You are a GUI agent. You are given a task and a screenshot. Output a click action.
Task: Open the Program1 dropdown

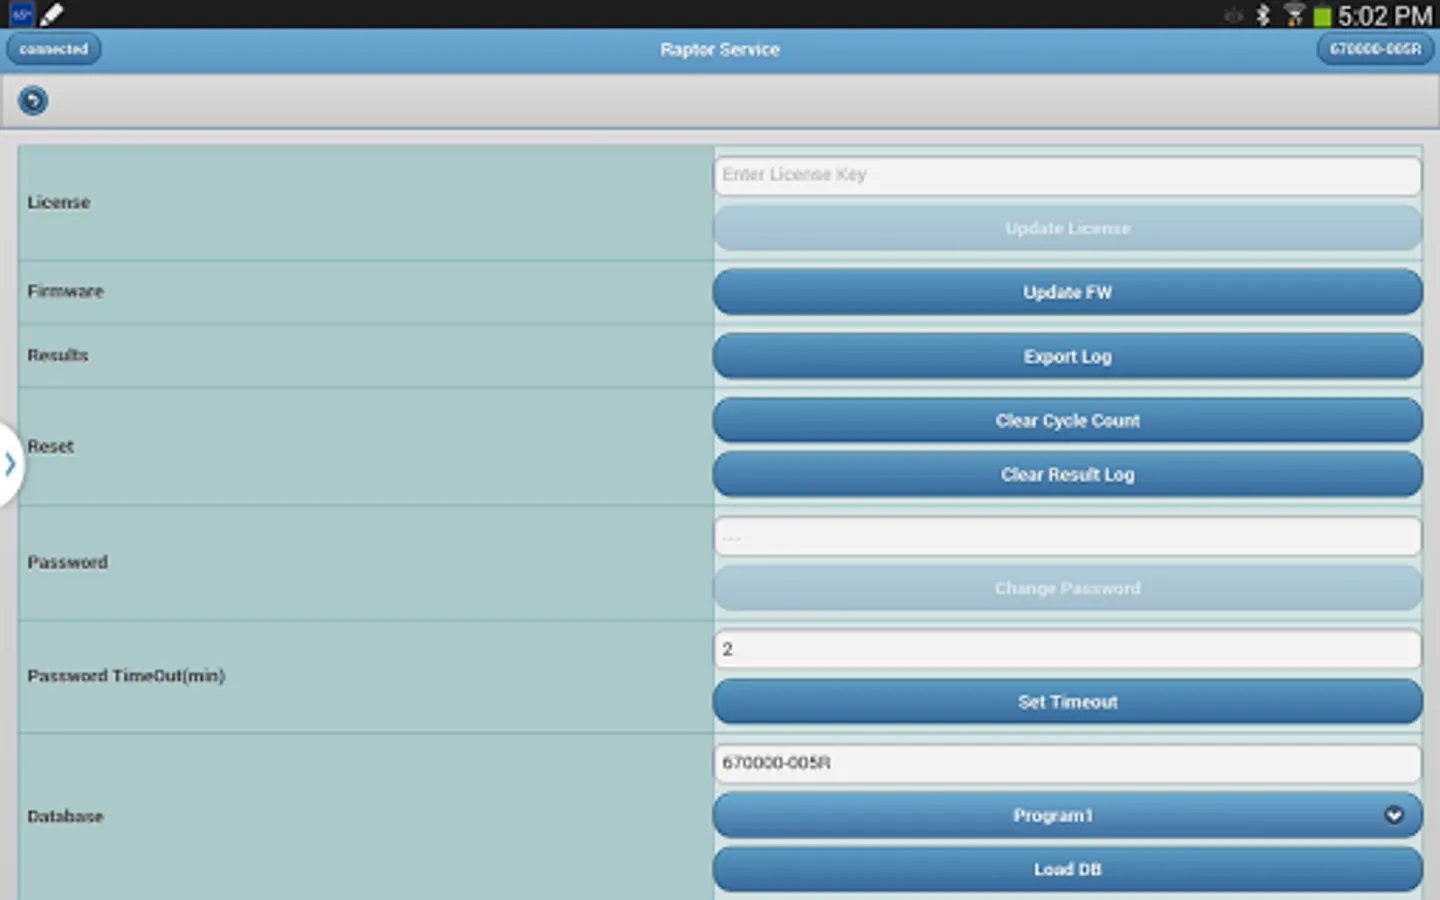[1067, 816]
